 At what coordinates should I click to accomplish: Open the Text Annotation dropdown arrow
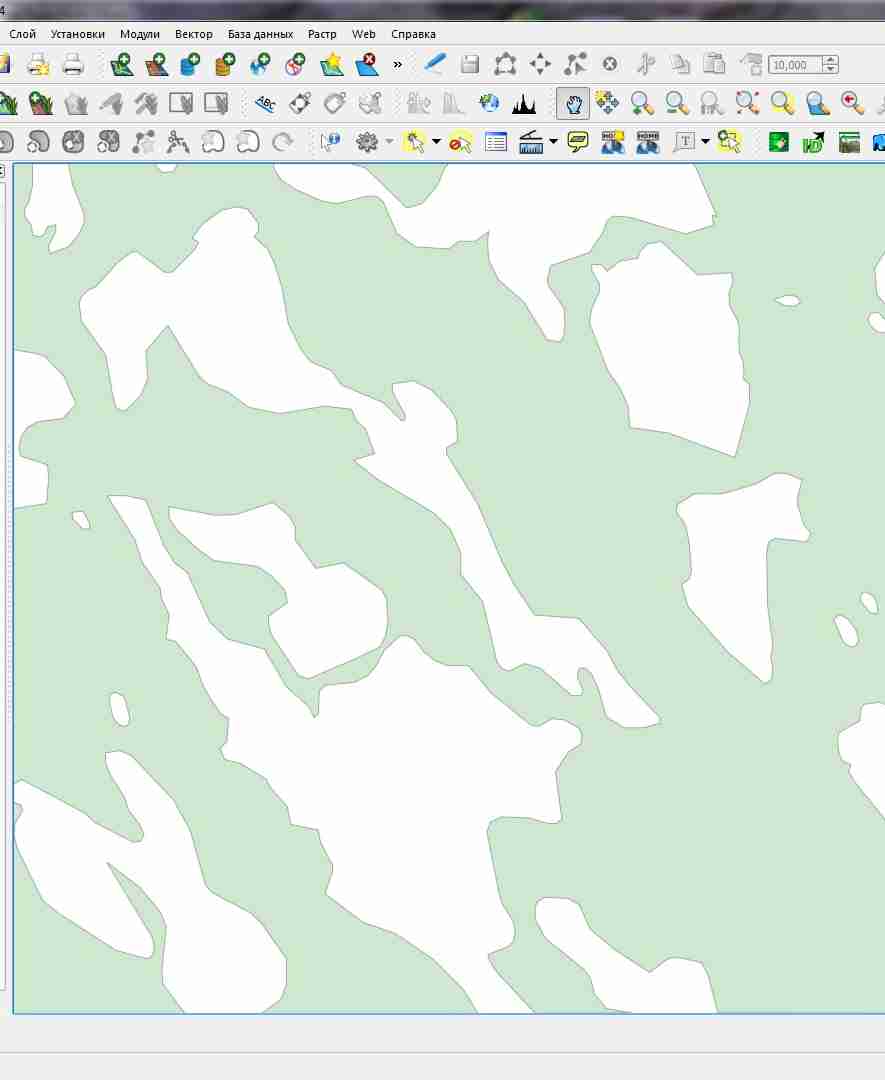coord(705,142)
